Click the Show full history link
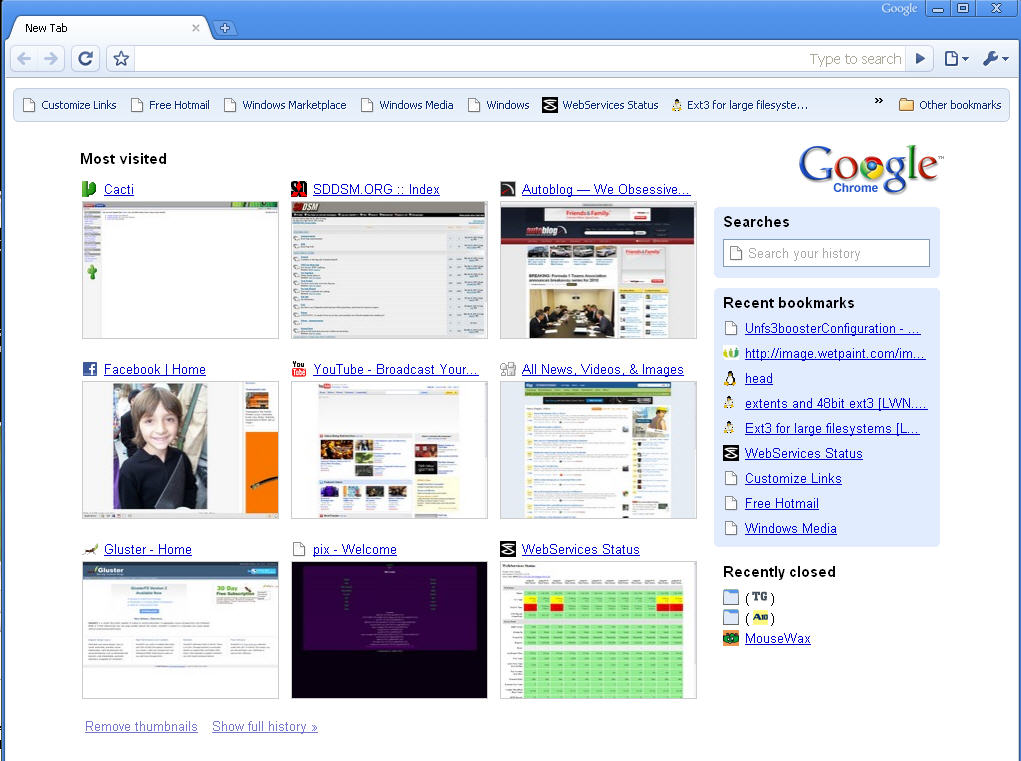This screenshot has height=761, width=1021. point(264,727)
